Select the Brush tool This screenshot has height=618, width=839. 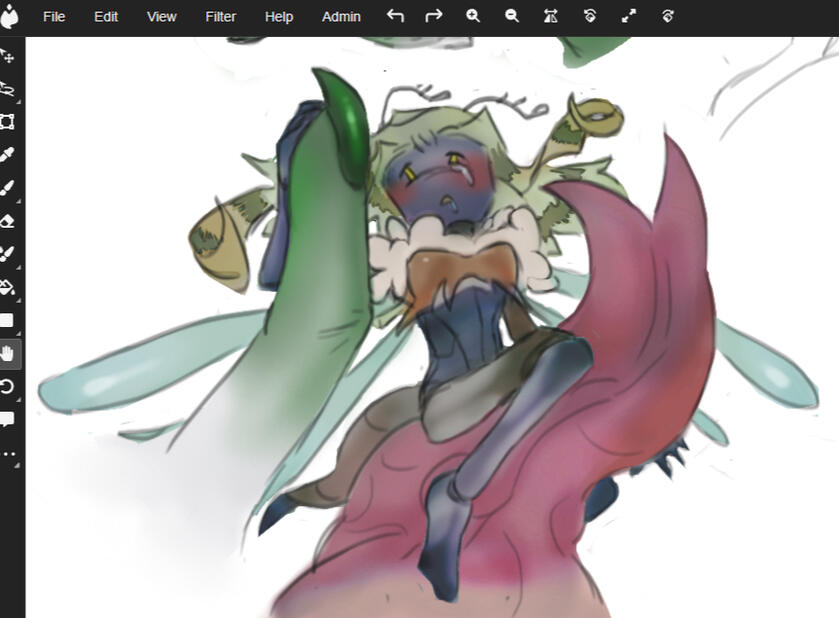(x=7, y=188)
